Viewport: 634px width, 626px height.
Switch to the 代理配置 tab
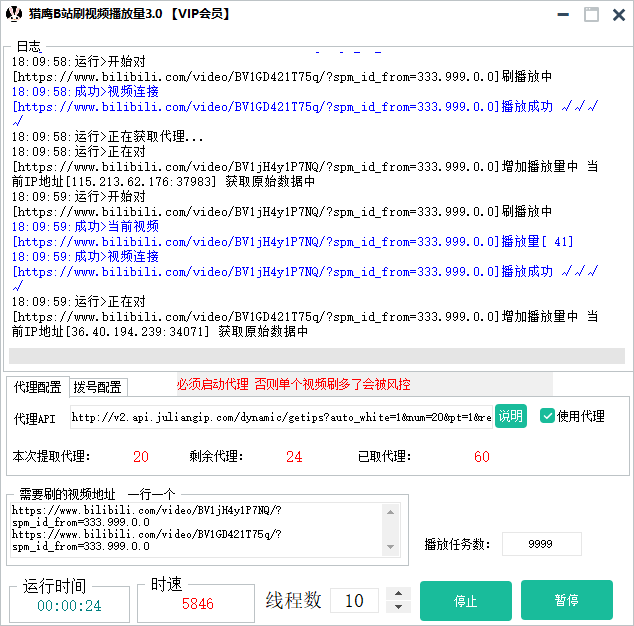(x=37, y=387)
